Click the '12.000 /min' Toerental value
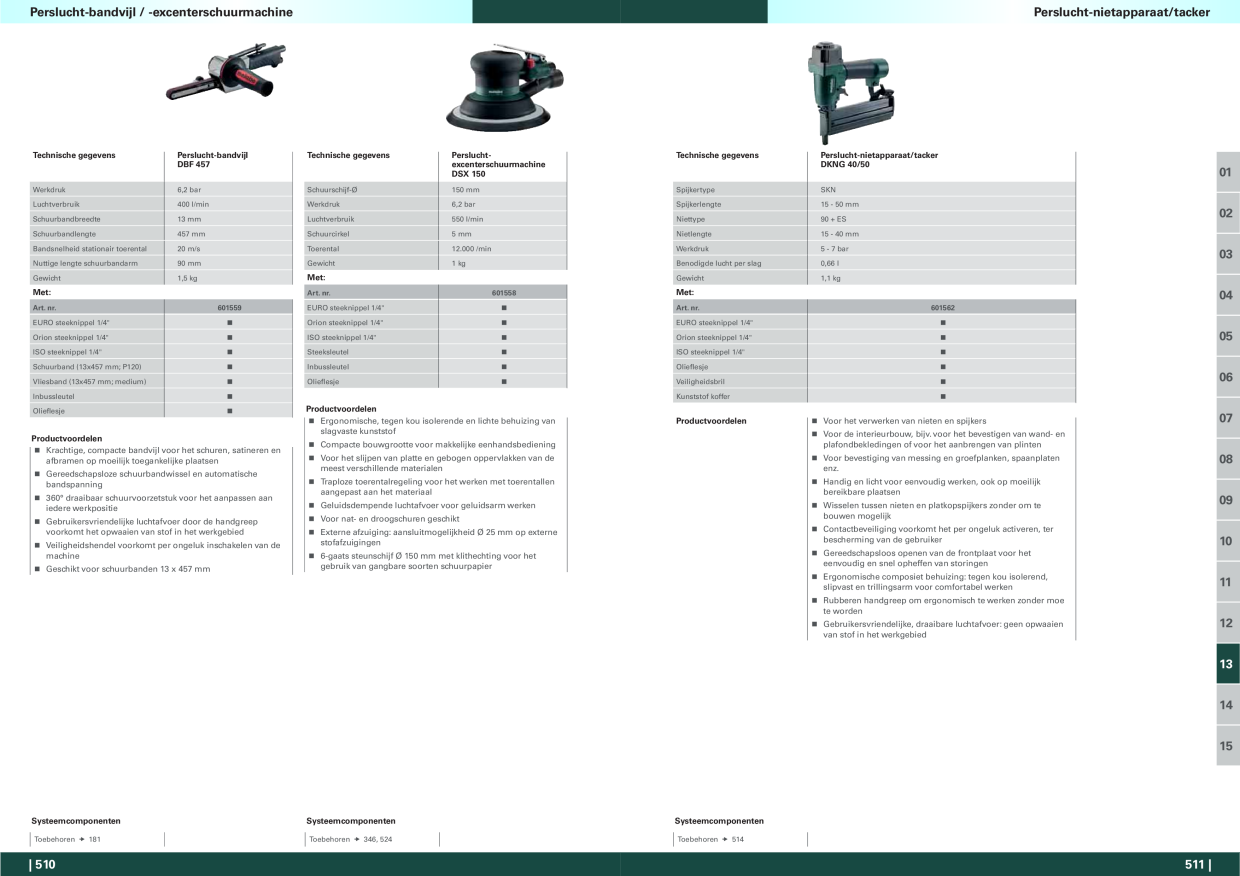1240x876 pixels. (x=472, y=248)
